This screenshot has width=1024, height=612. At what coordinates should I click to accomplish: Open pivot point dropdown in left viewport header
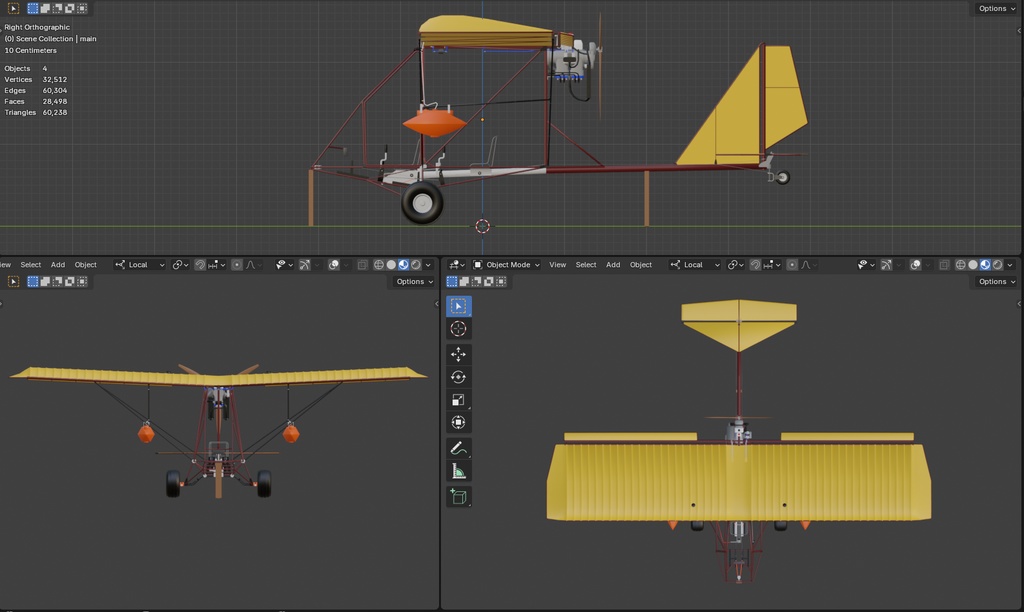pyautogui.click(x=180, y=265)
